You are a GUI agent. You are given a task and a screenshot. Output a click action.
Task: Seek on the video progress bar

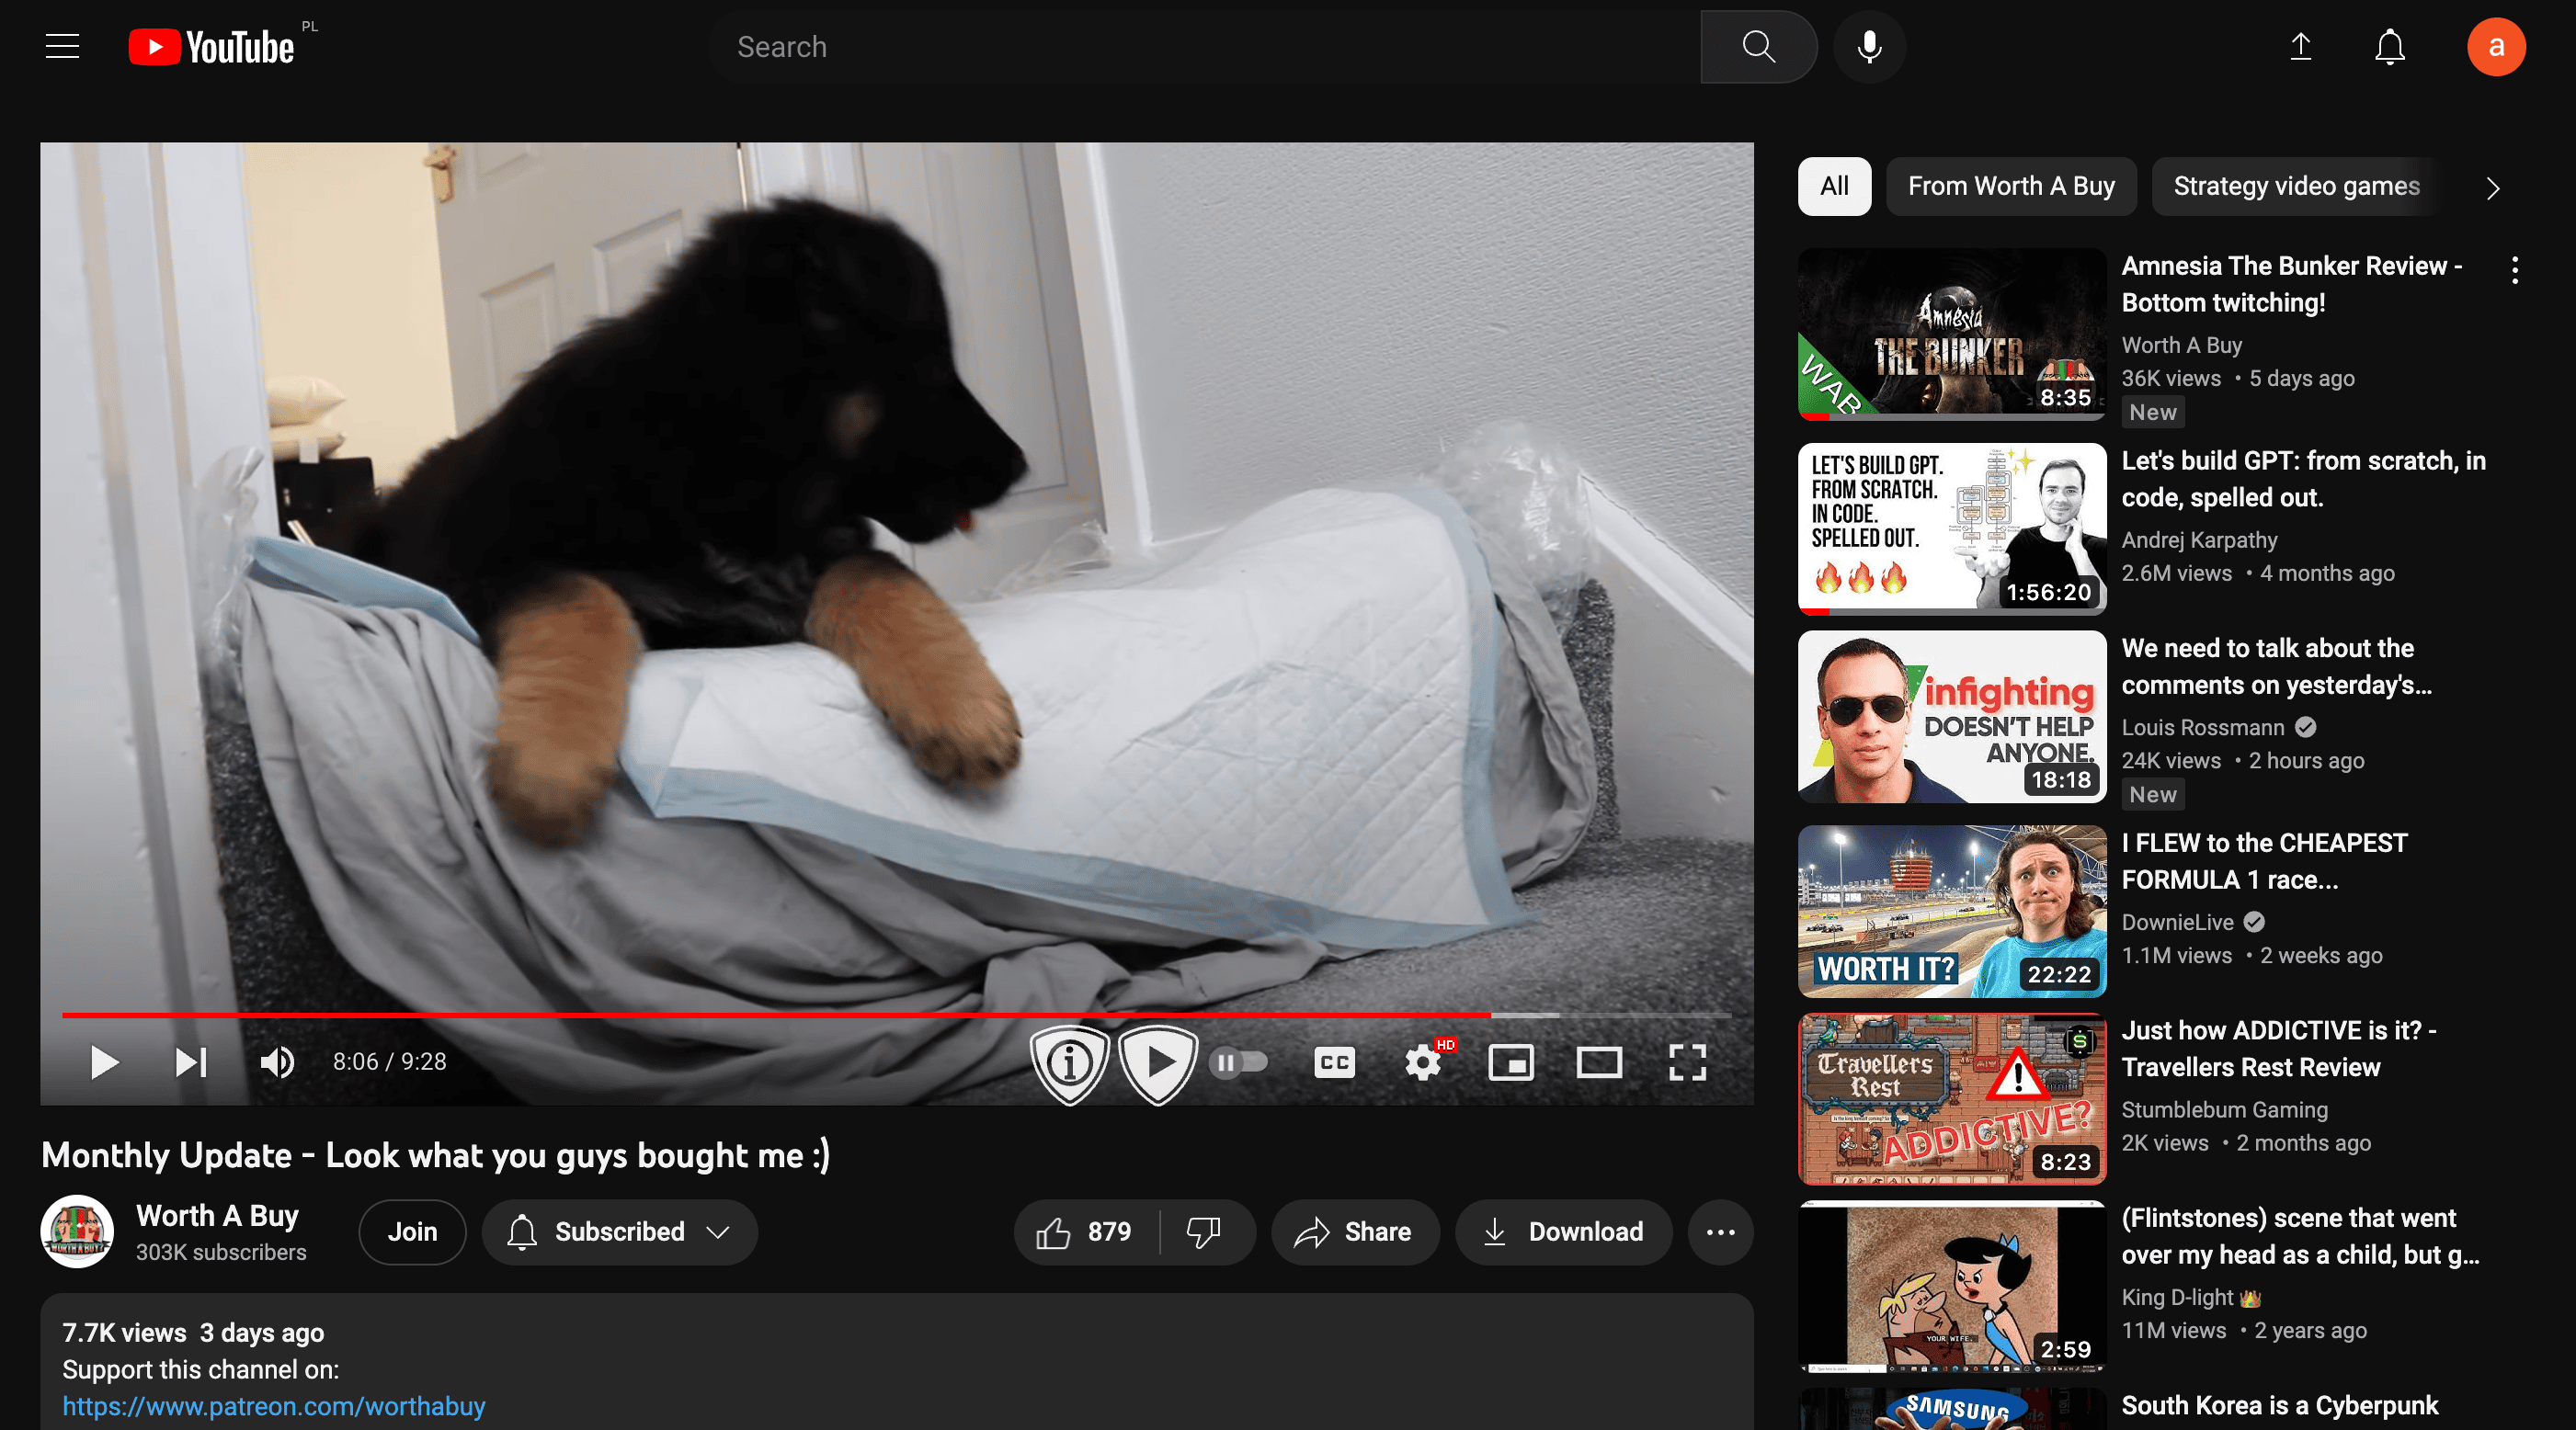coord(896,1015)
